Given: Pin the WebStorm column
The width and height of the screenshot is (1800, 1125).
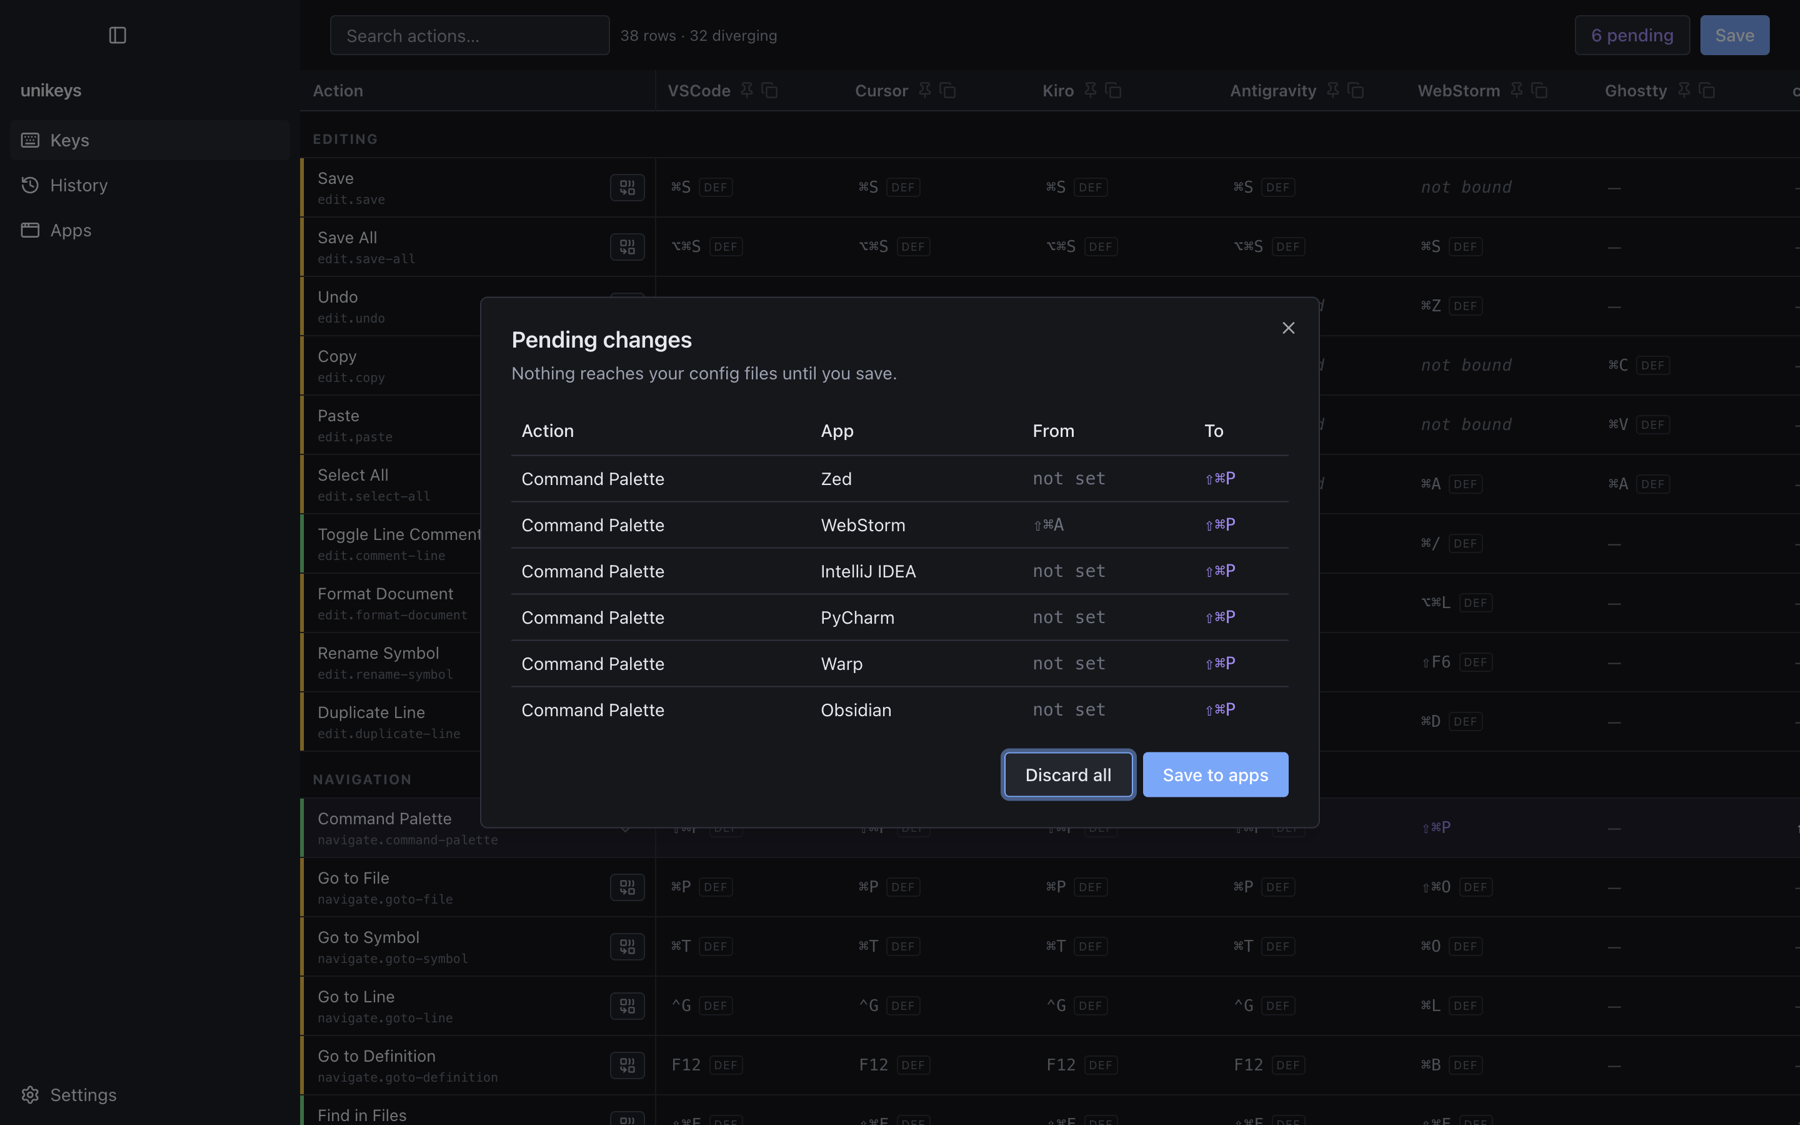Looking at the screenshot, I should pyautogui.click(x=1516, y=90).
